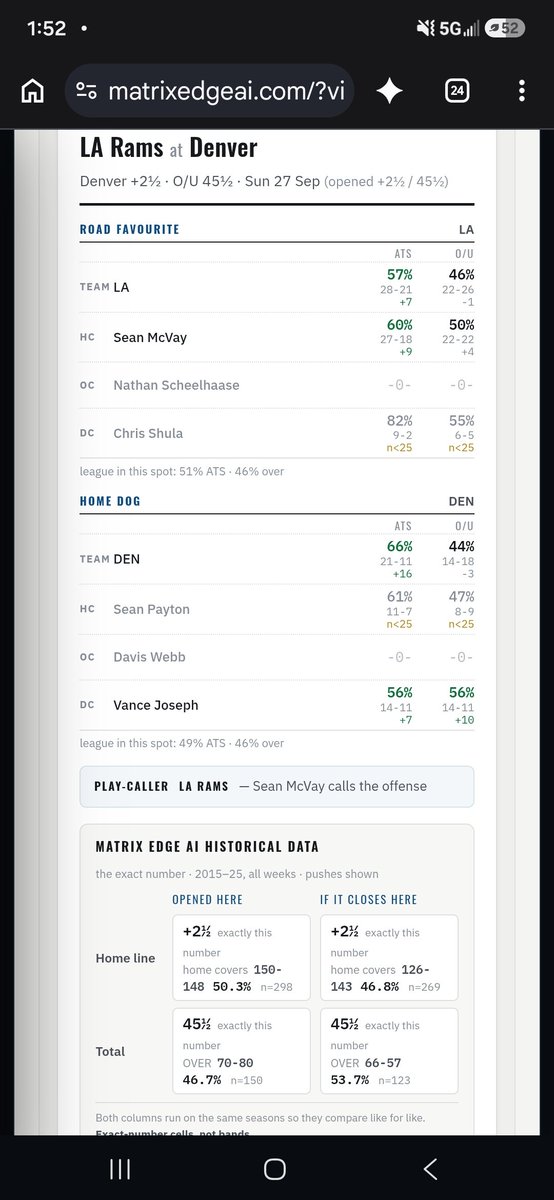Select the IF IT CLOSES HERE column header
554x1200 pixels.
(369, 899)
